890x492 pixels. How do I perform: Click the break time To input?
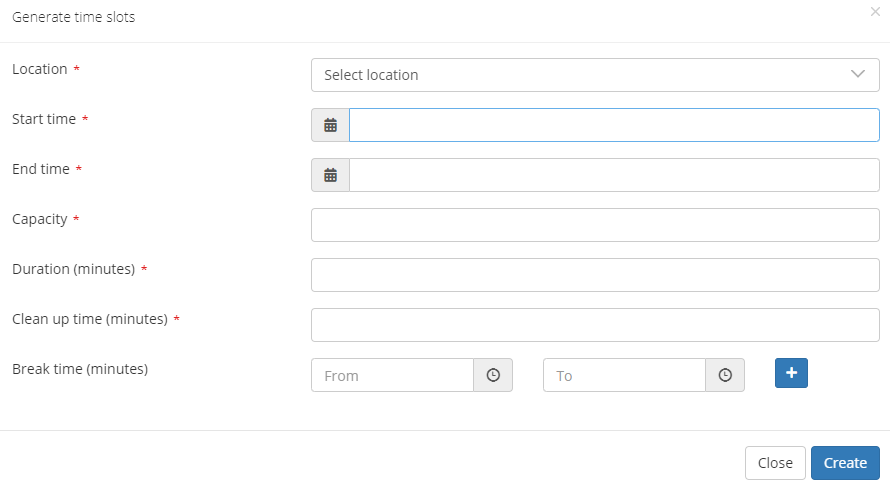[x=624, y=375]
